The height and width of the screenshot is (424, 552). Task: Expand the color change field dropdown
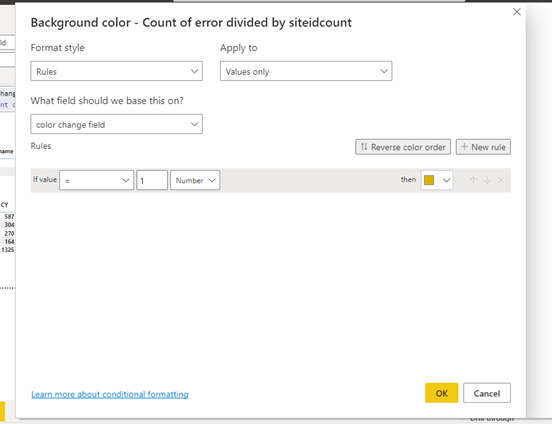pyautogui.click(x=117, y=124)
